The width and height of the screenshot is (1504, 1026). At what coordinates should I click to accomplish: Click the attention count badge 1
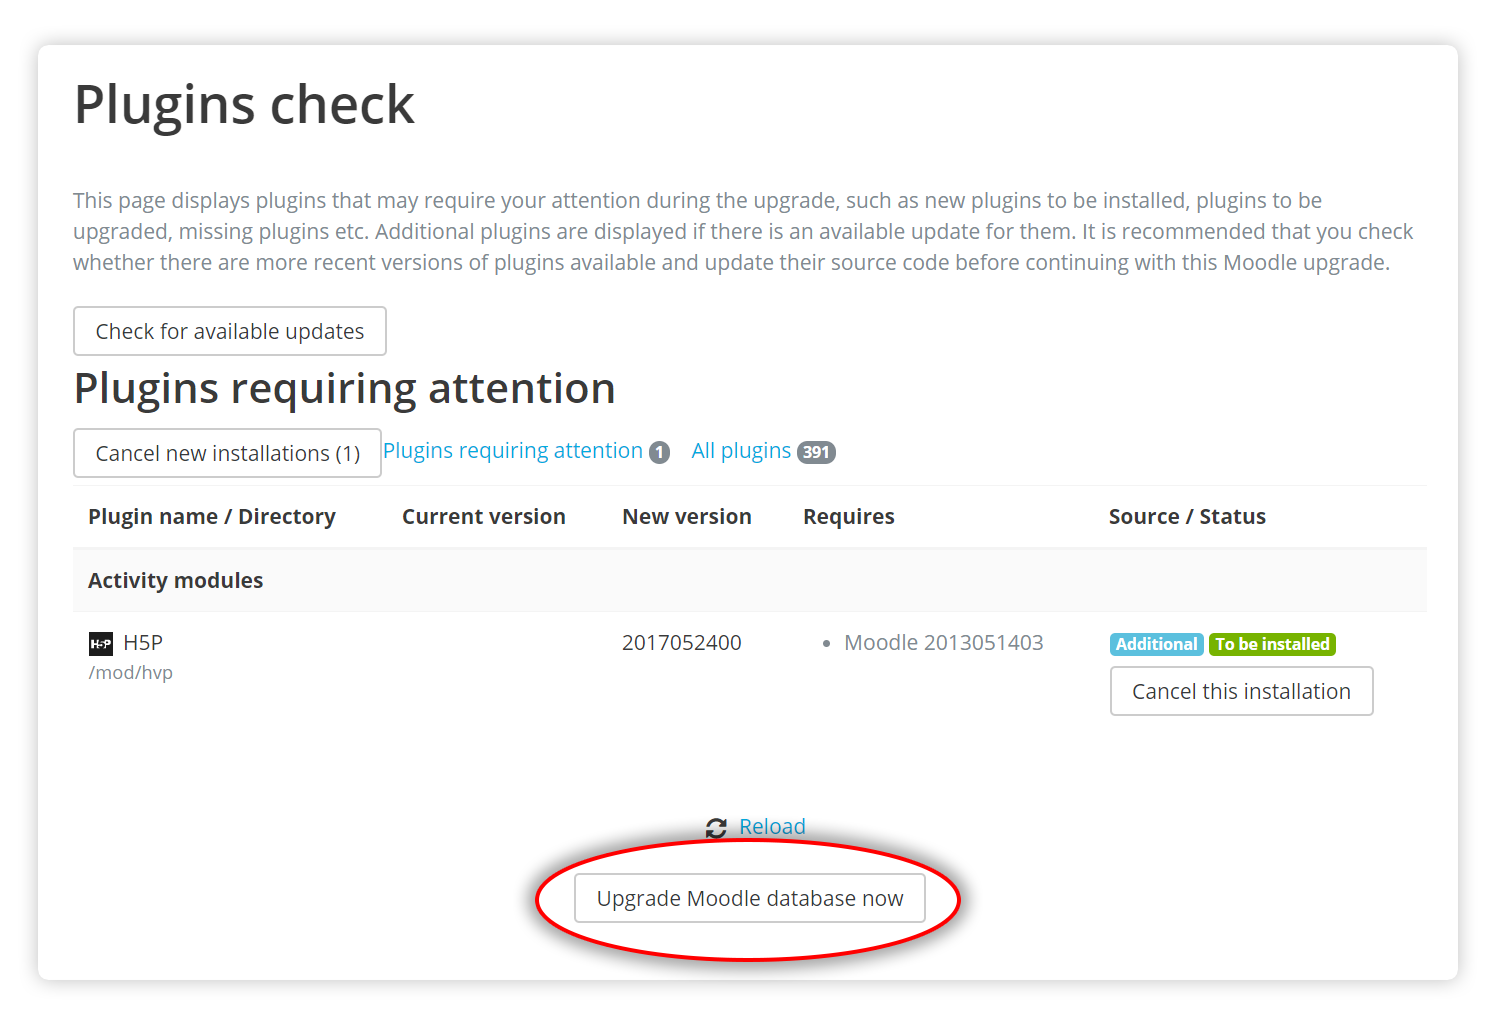pos(659,452)
